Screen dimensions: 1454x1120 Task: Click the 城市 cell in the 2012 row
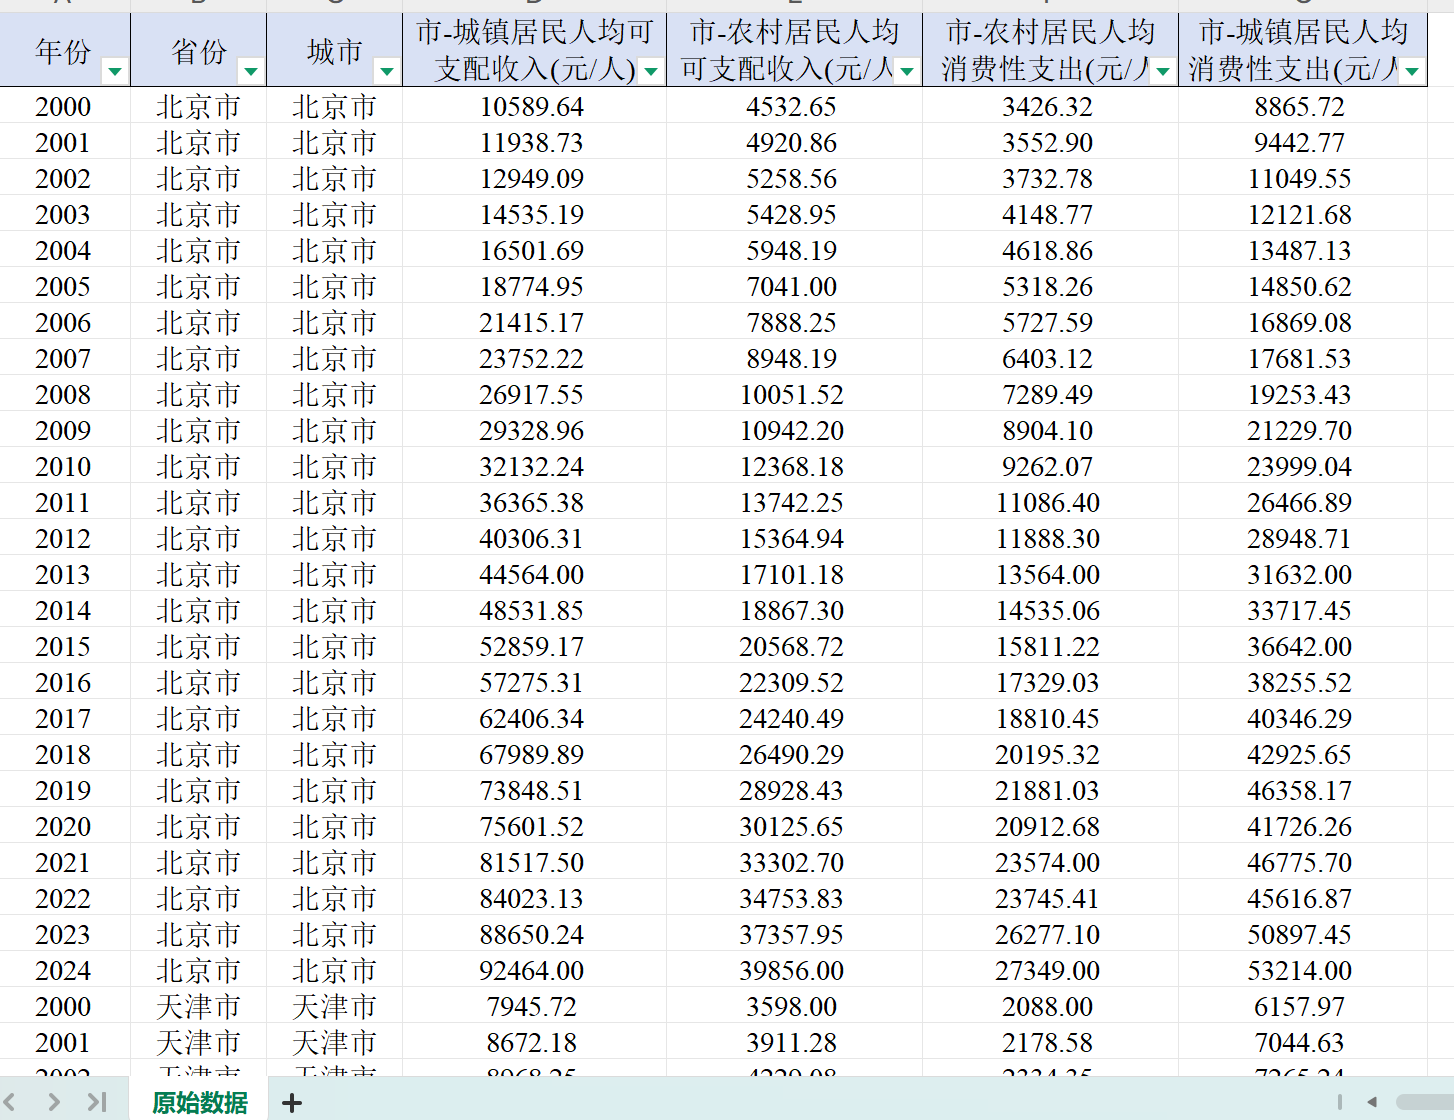click(x=335, y=539)
